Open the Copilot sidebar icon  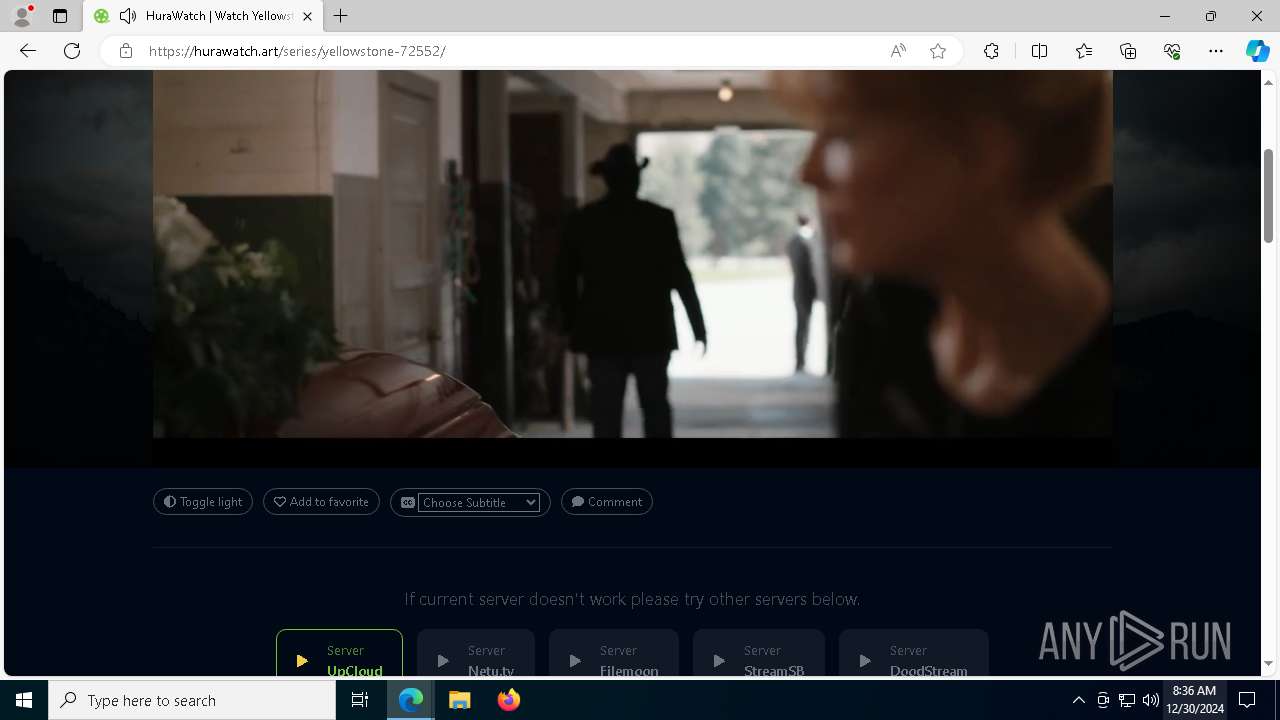[x=1257, y=51]
